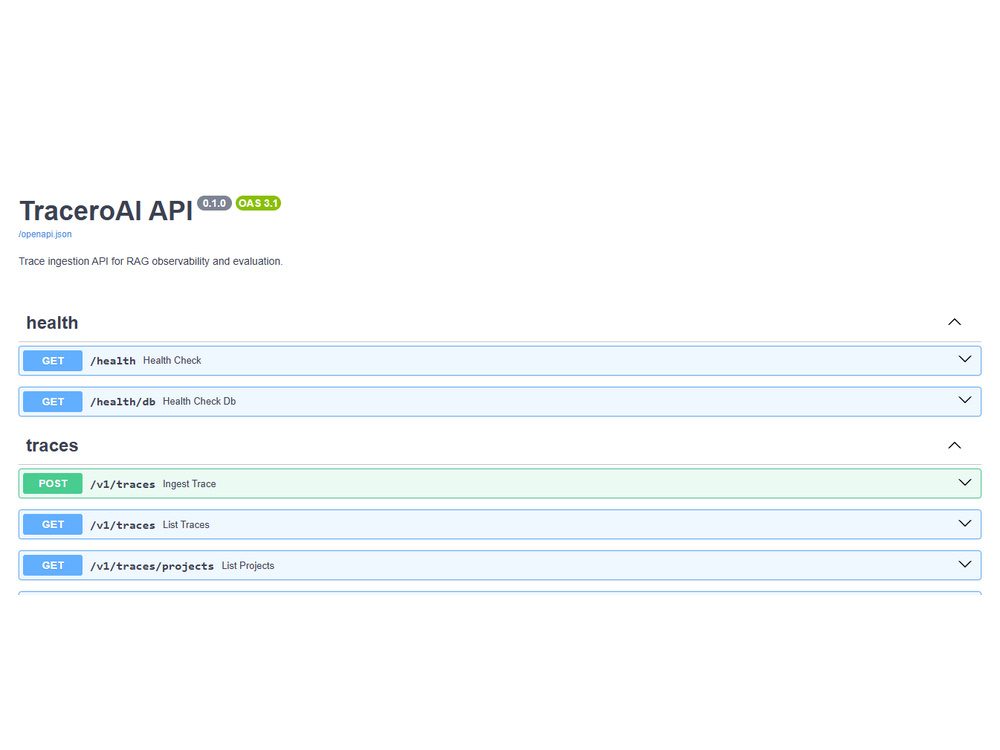
Task: Click the OAS 3.1 badge
Action: click(258, 203)
